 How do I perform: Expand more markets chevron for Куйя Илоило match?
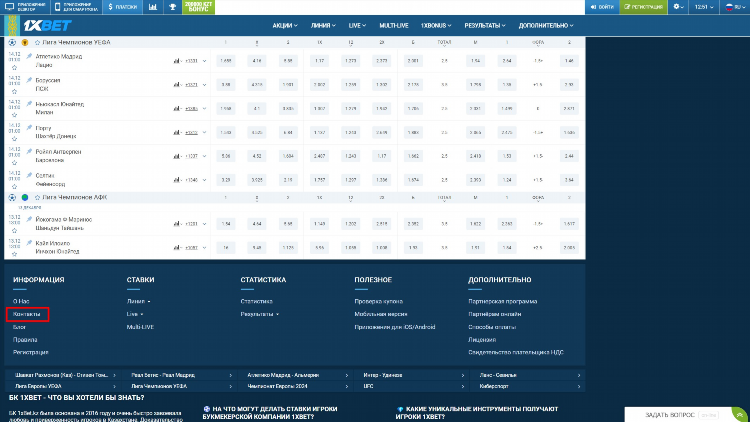tap(205, 248)
